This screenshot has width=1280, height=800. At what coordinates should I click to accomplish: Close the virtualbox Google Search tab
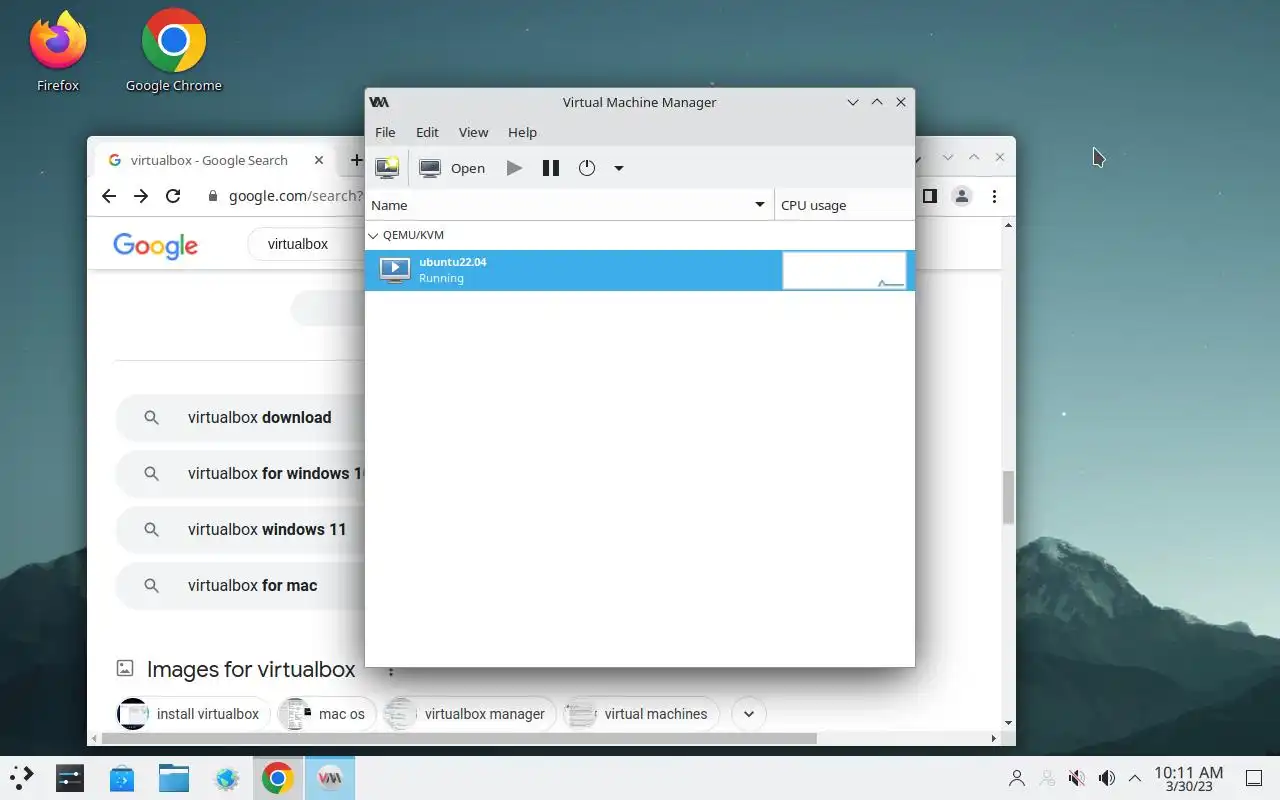pos(319,160)
